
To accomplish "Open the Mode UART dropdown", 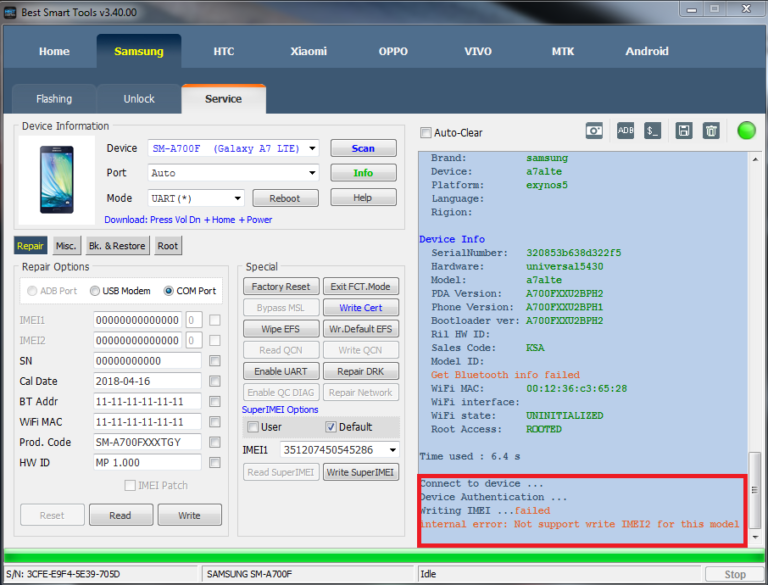I will click(x=237, y=198).
